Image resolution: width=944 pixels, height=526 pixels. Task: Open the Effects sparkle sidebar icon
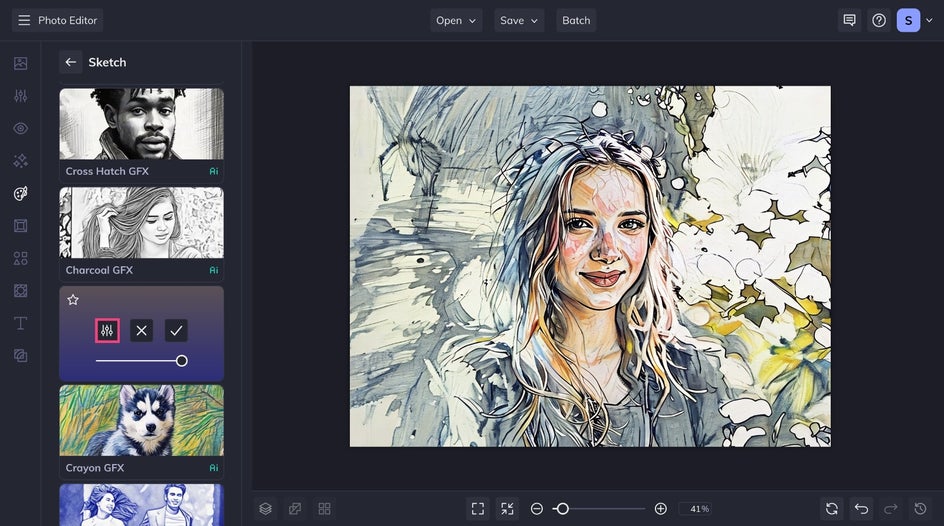(20, 161)
